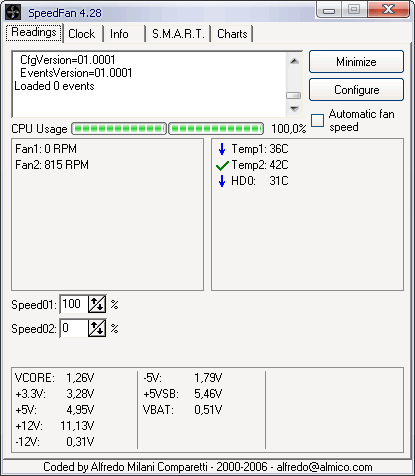Adjust Speed02 with its up/down spinner
This screenshot has height=476, width=415.
97,328
